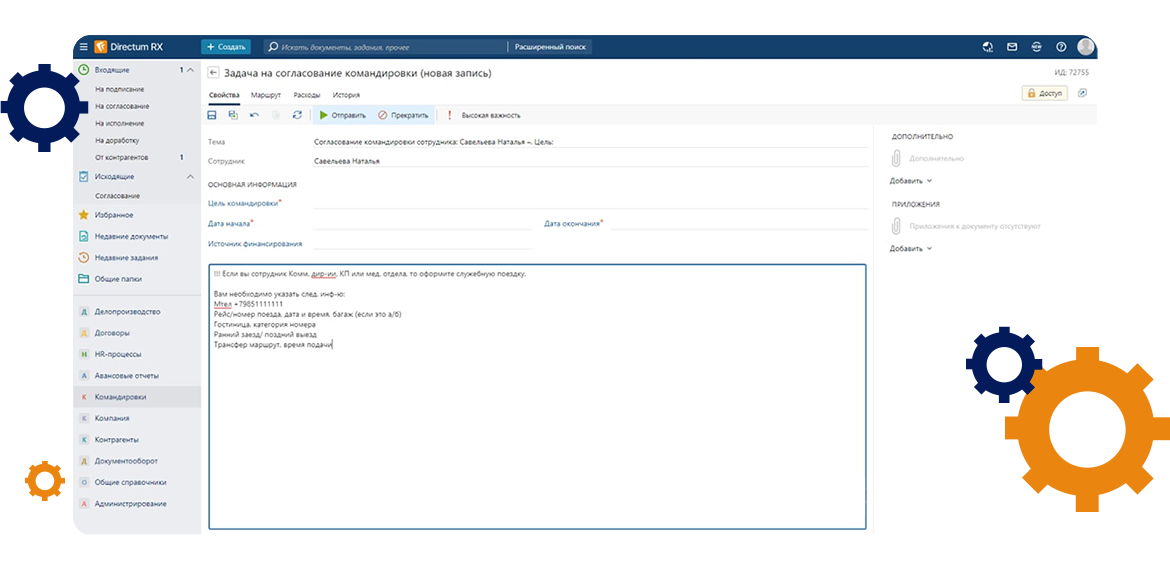1170x570 pixels.
Task: Open the Добавить dropdown under Приложения
Action: click(910, 248)
